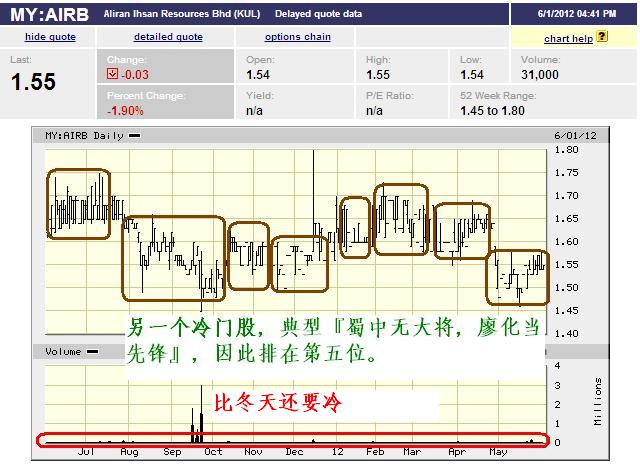Click the 'Last:' field label
The image size is (640, 464).
[21, 60]
